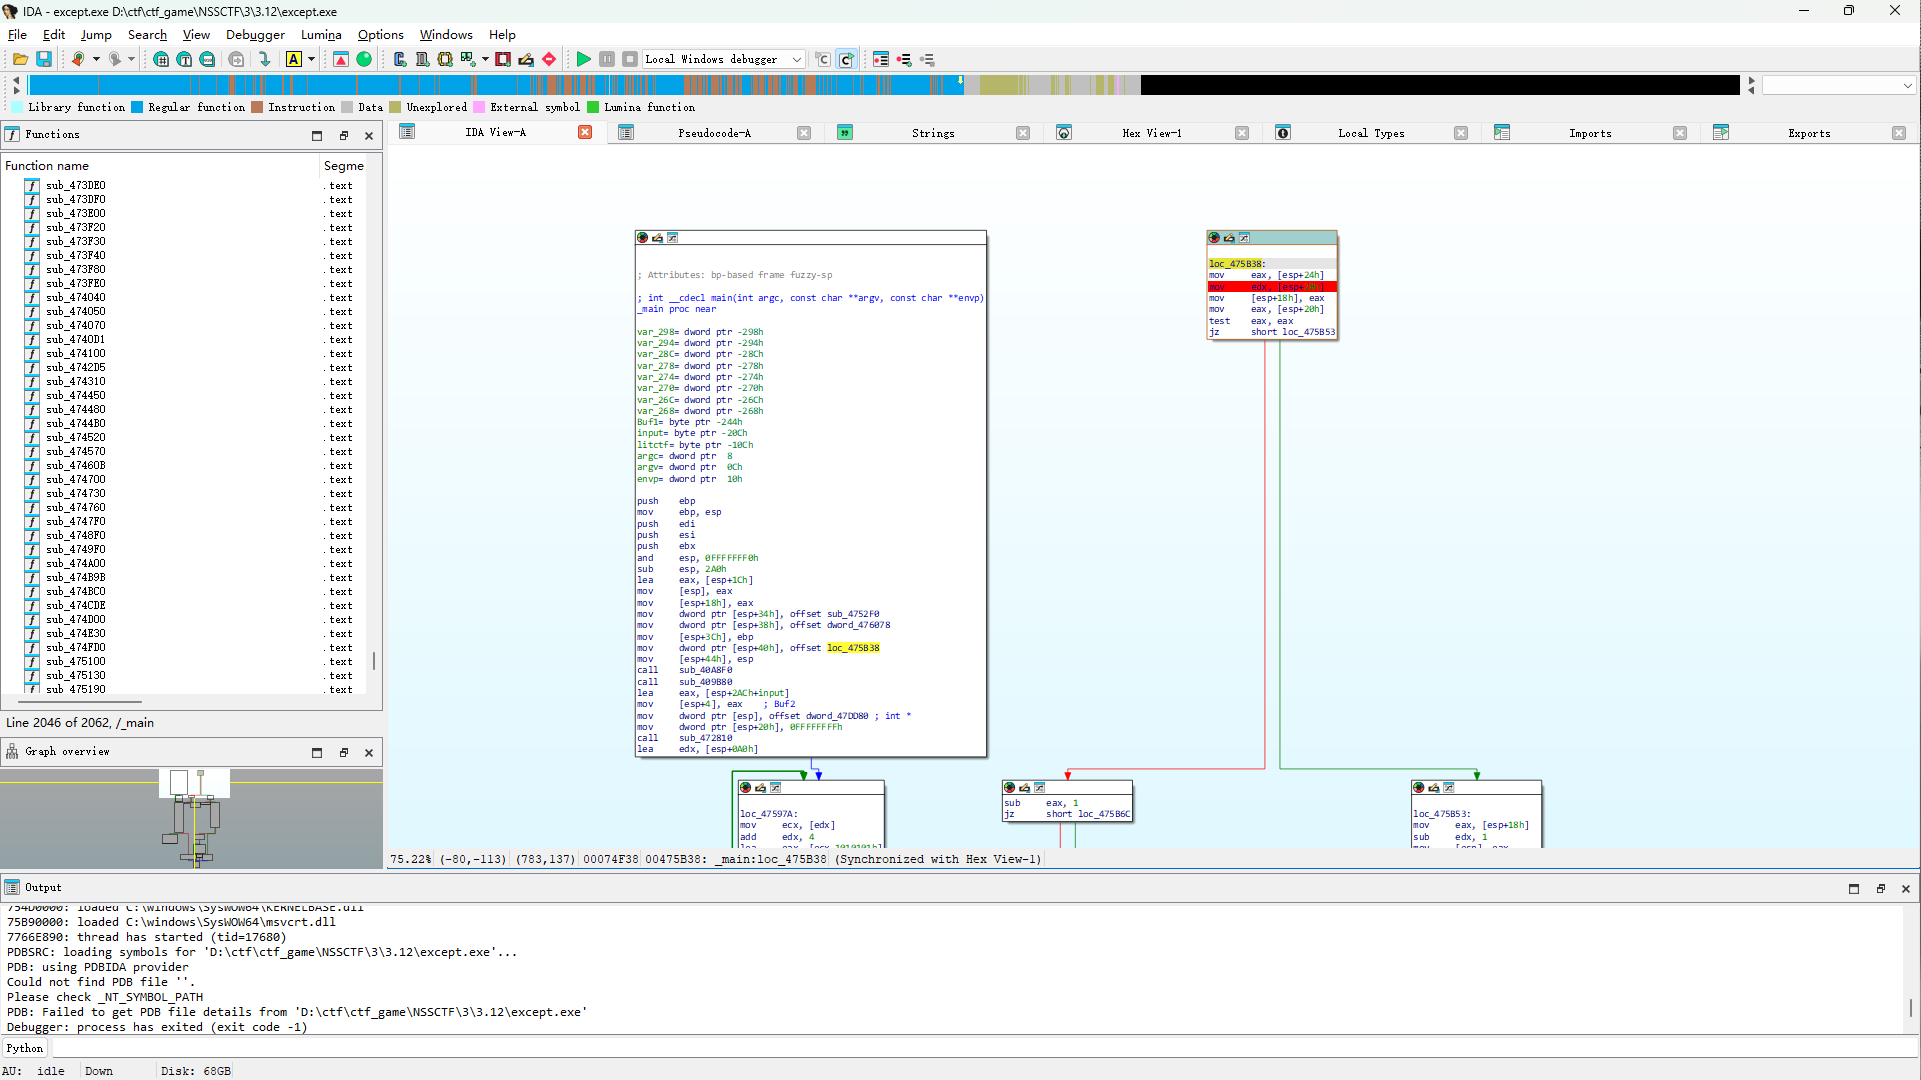Switch to the Strings tab
Screen dimensions: 1921x1080
932,133
